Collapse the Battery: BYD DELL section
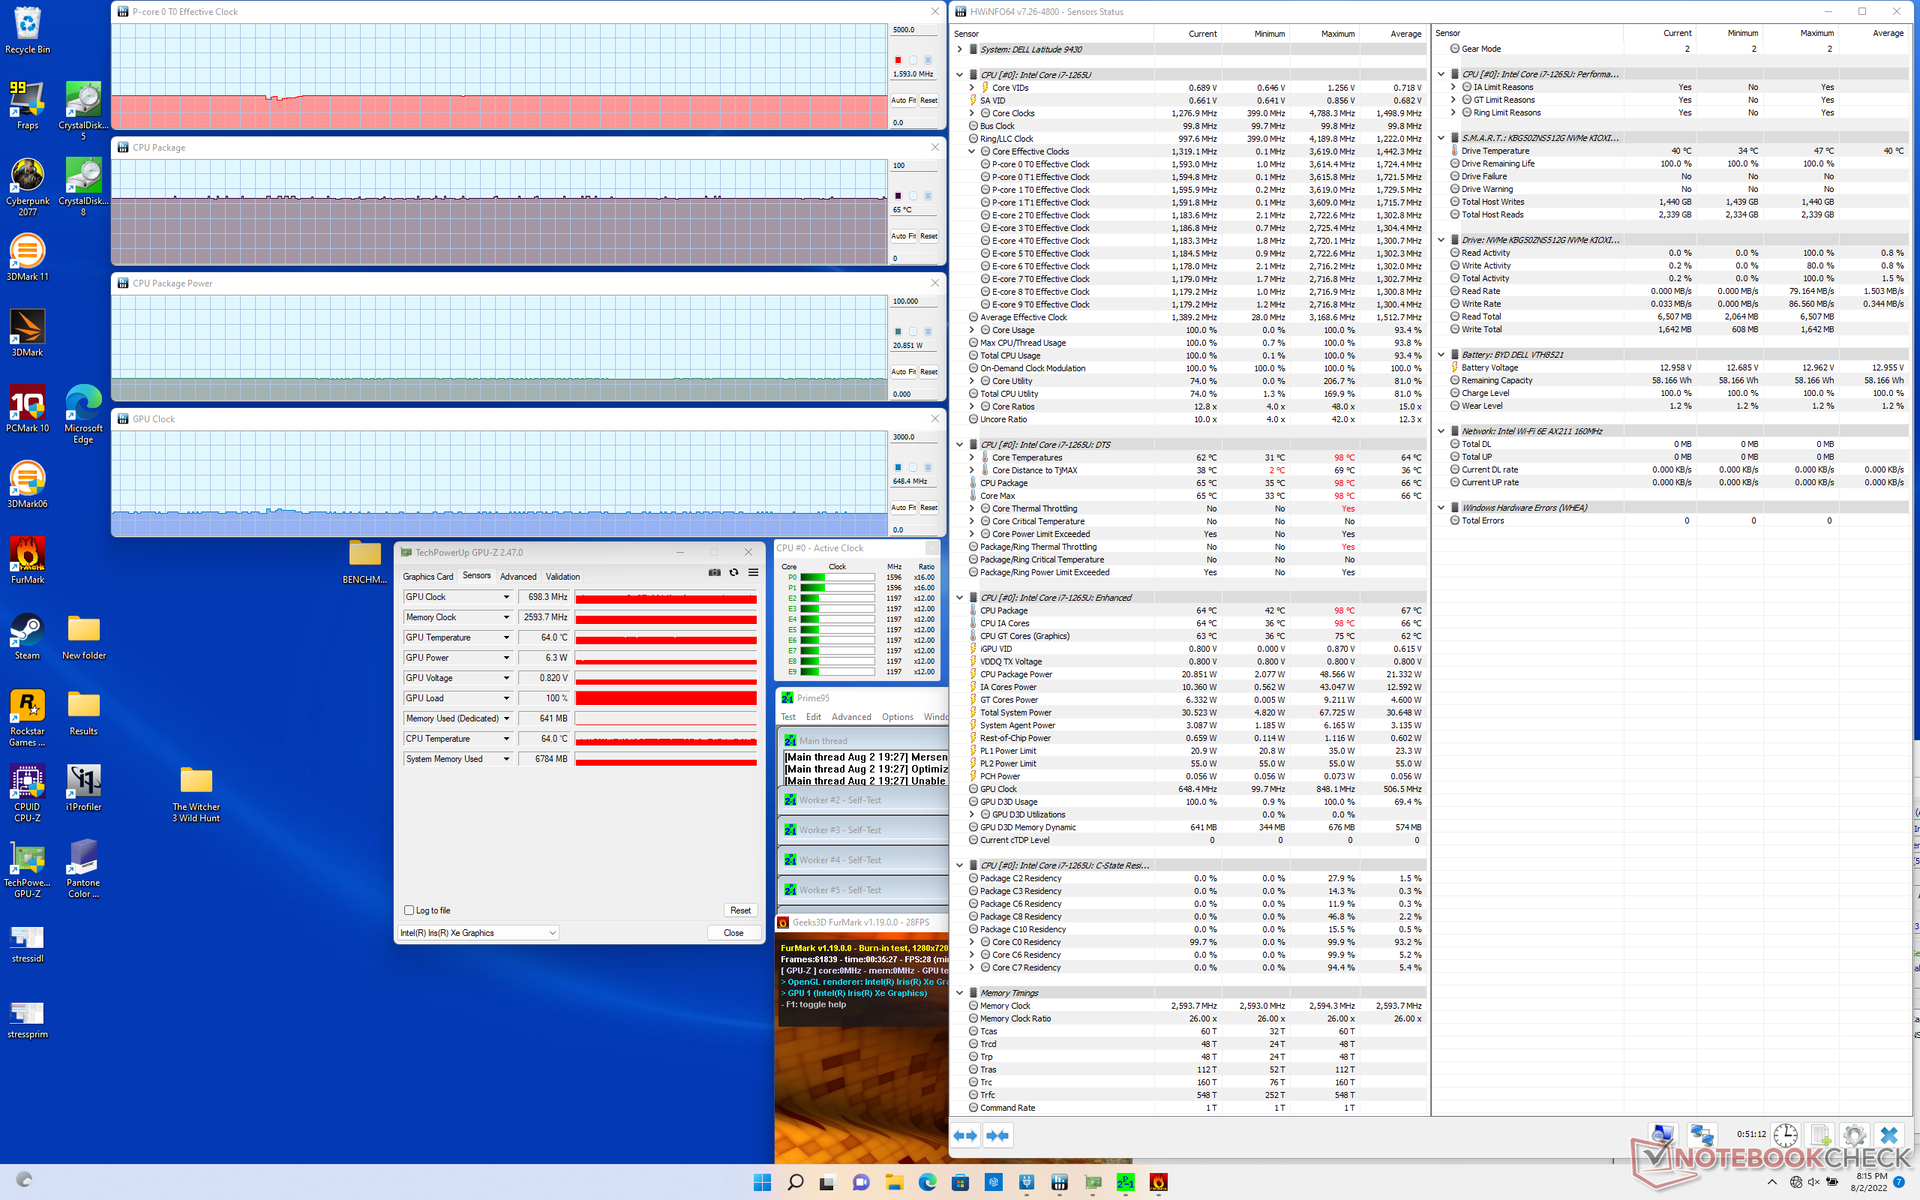The image size is (1920, 1200). [x=1441, y=355]
